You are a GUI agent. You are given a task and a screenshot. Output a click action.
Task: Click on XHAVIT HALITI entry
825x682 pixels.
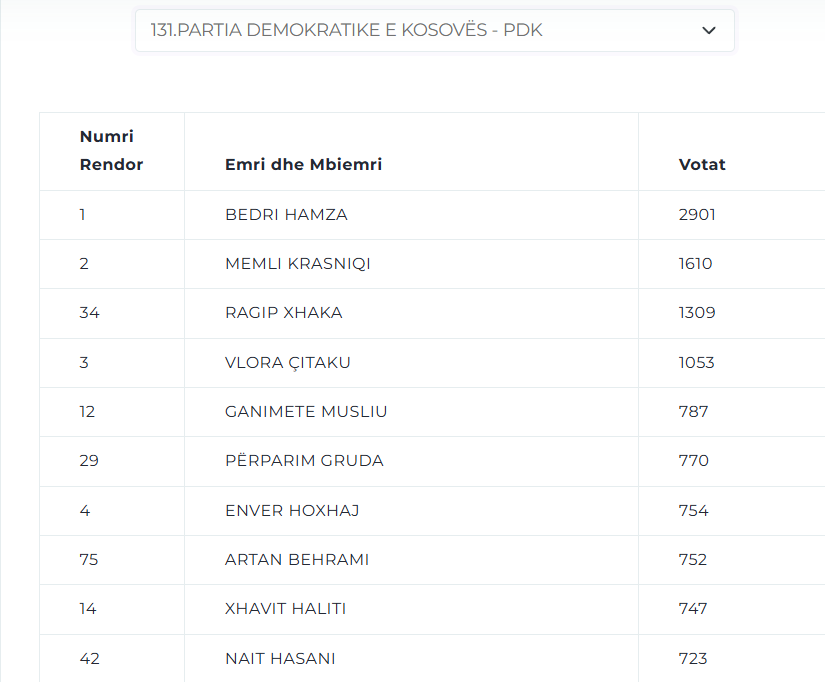point(285,609)
